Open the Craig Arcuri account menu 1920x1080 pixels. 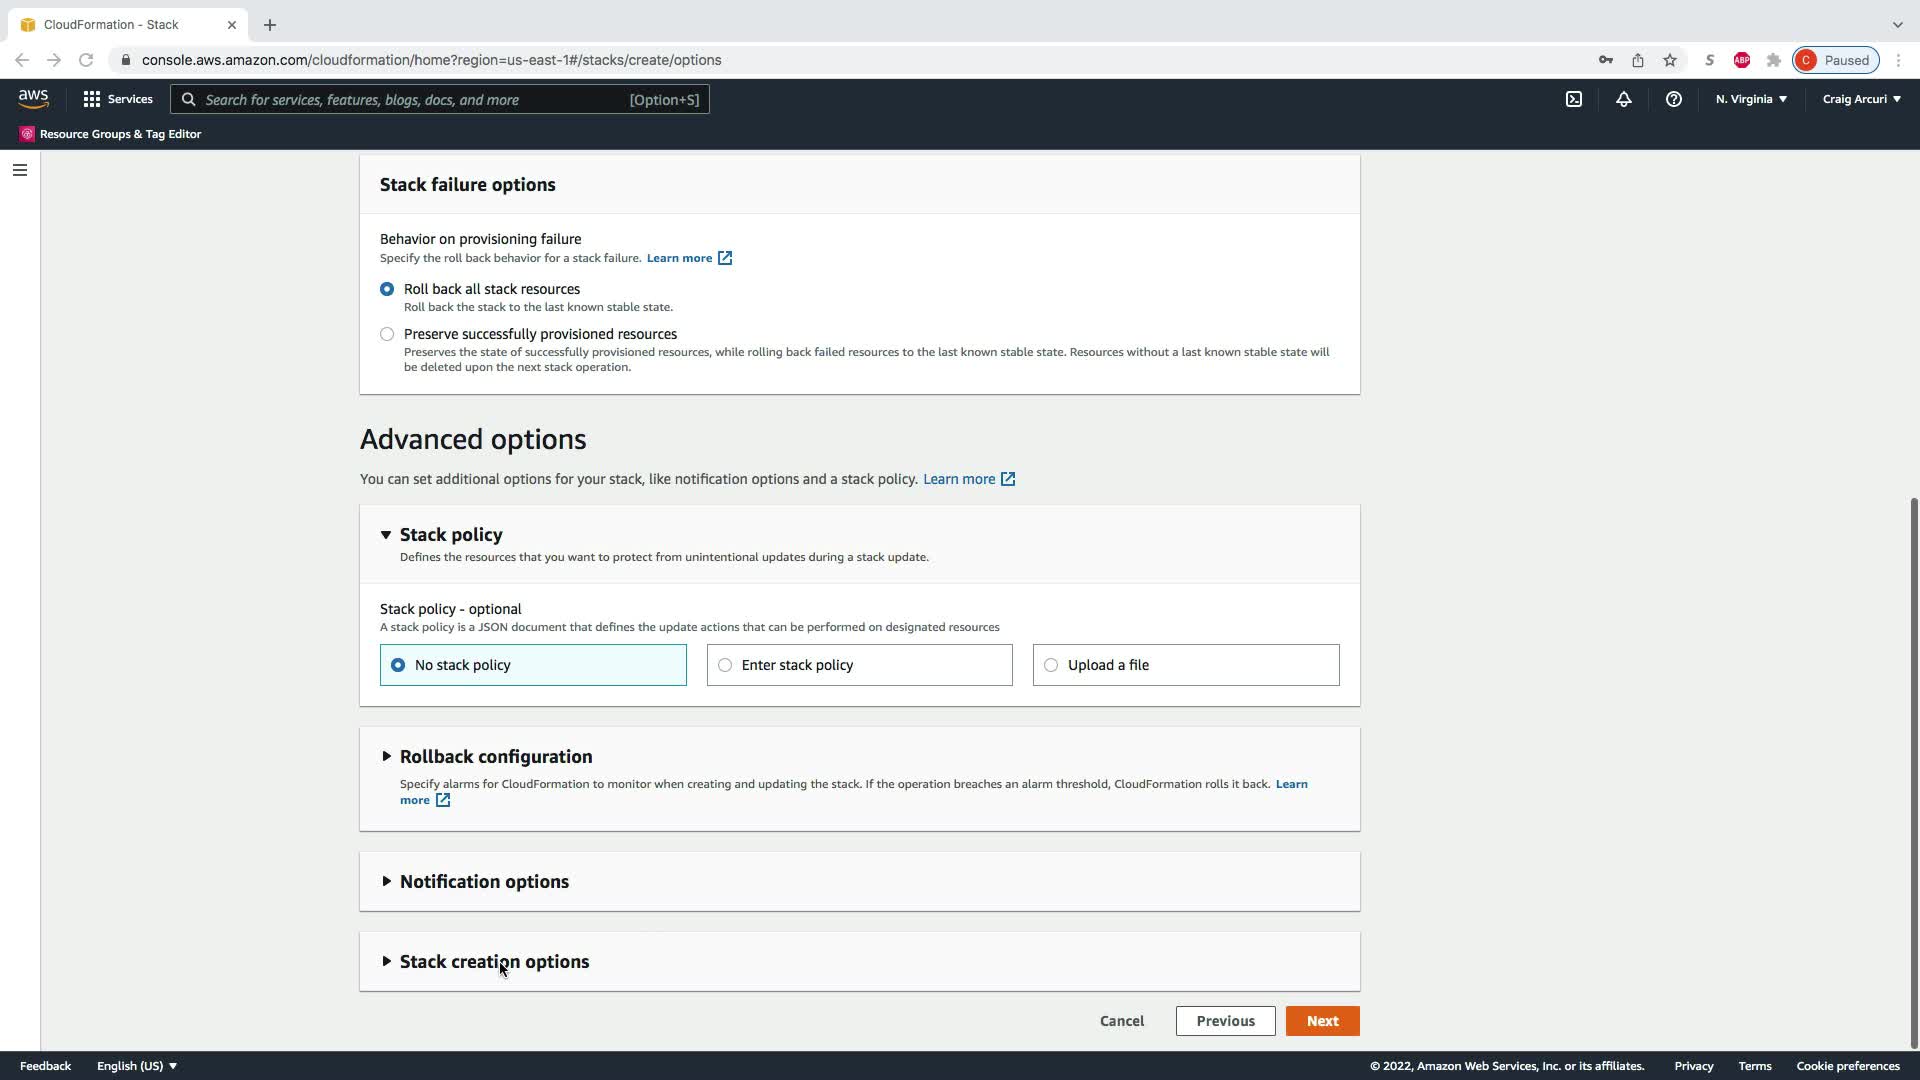click(x=1861, y=99)
